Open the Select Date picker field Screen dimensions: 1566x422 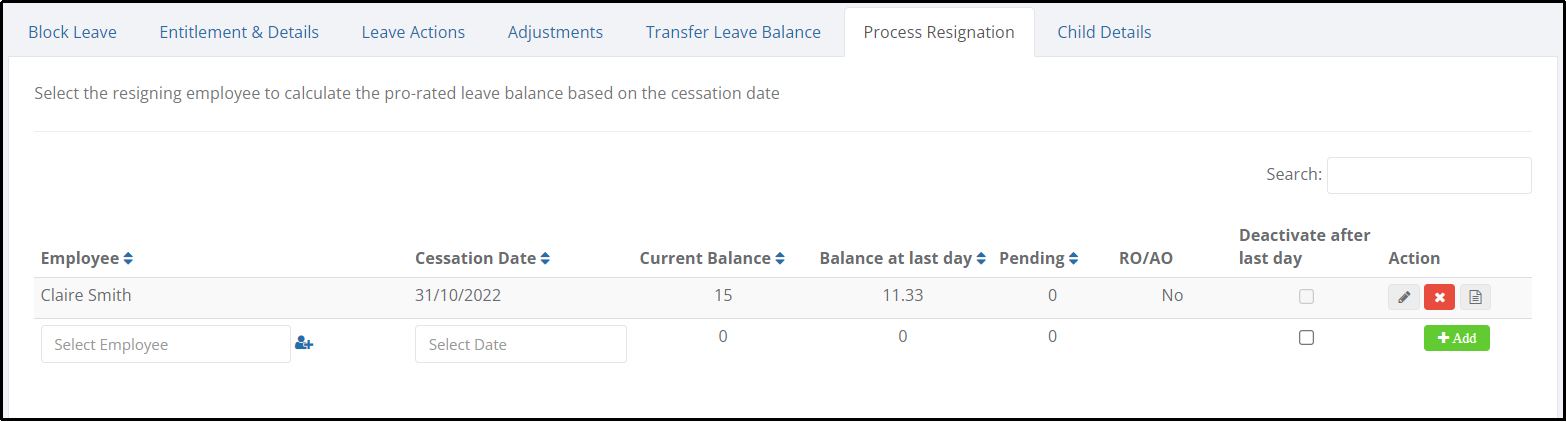pos(521,344)
